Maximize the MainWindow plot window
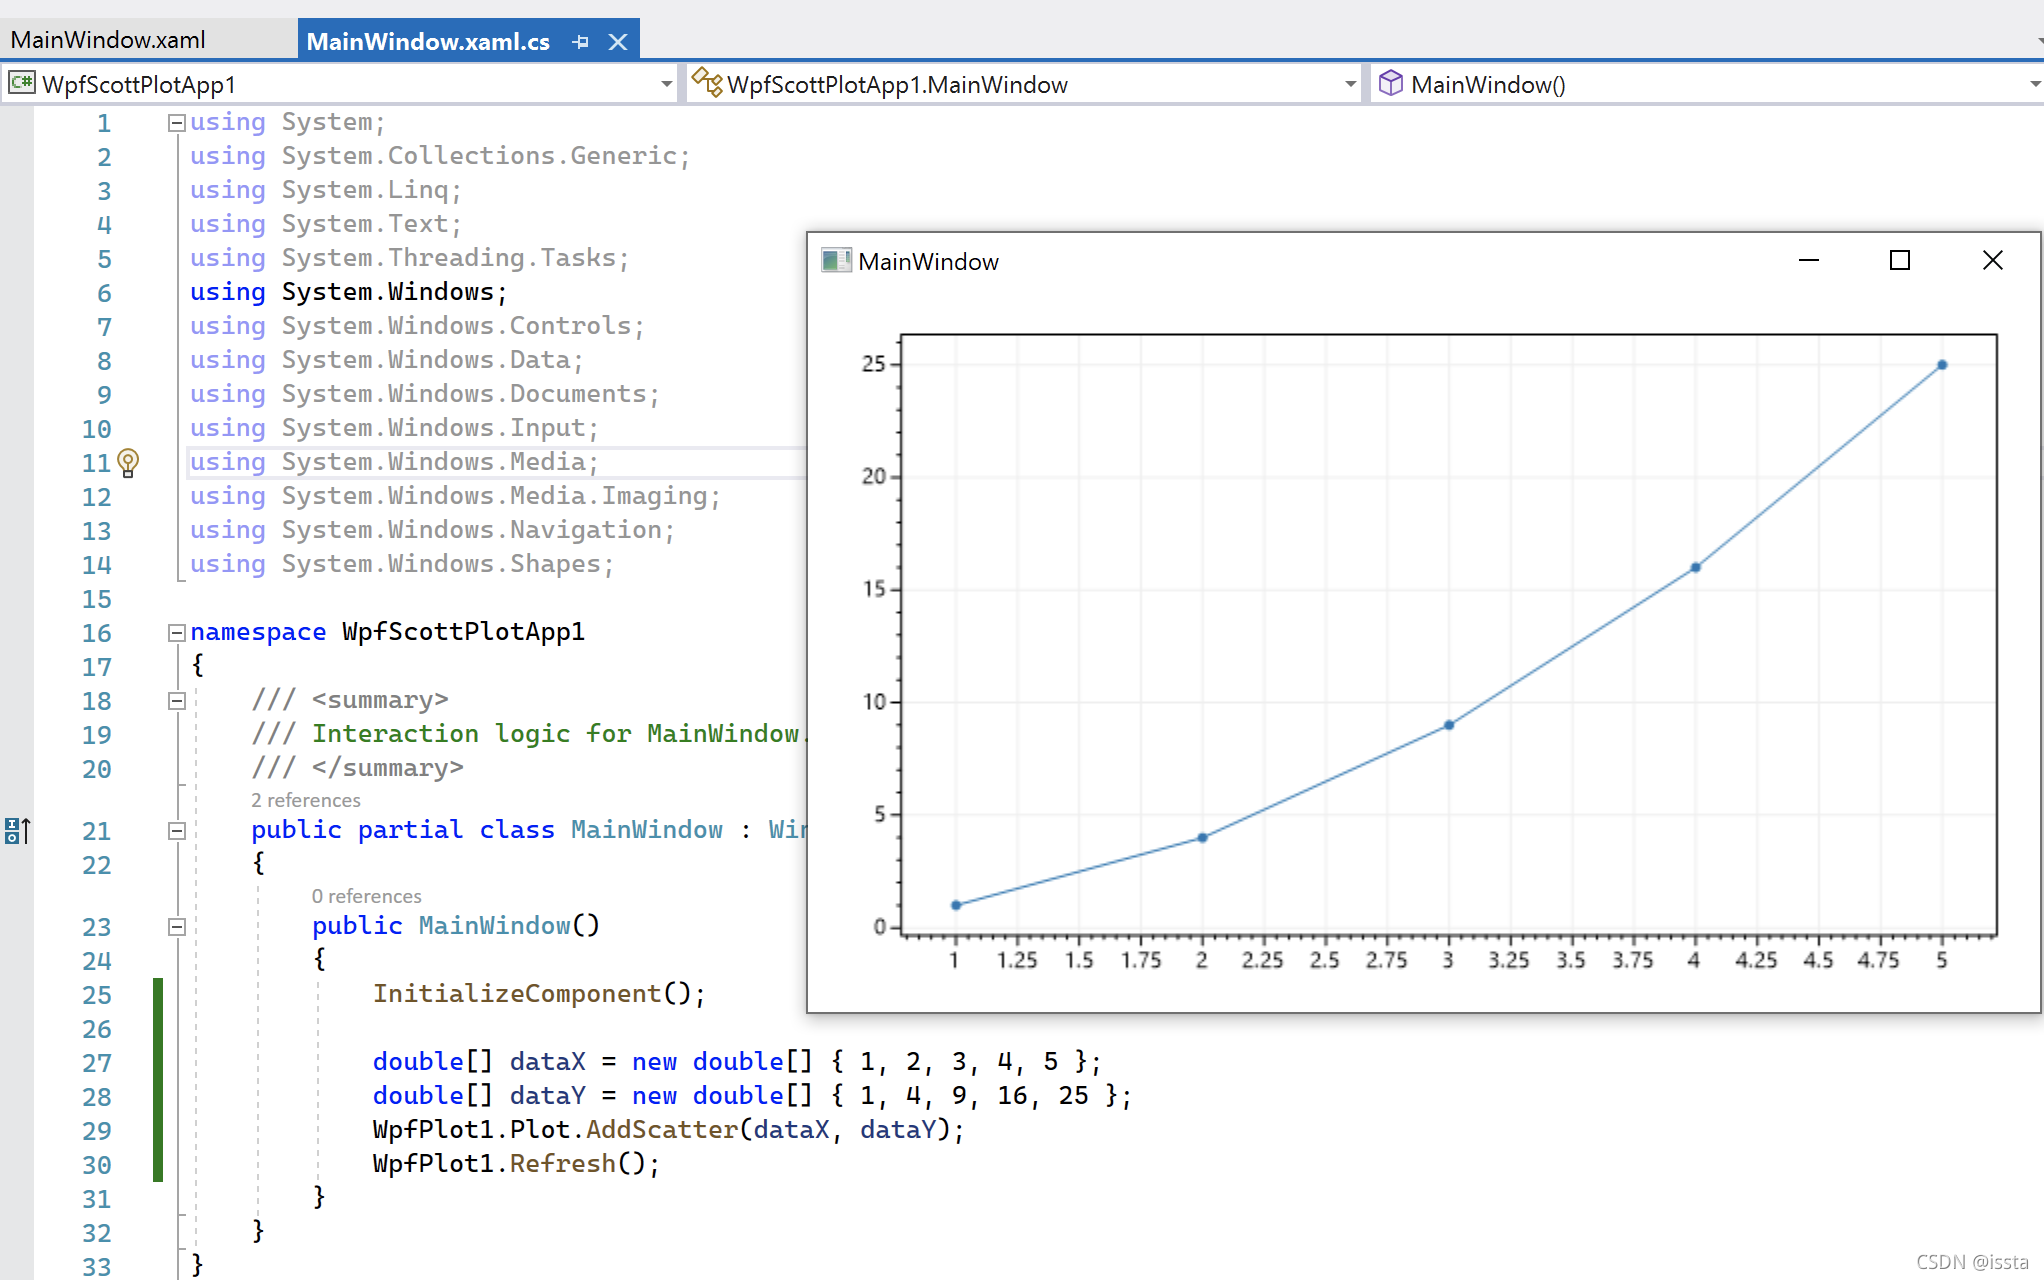Viewport: 2044px width, 1280px height. (x=1899, y=261)
